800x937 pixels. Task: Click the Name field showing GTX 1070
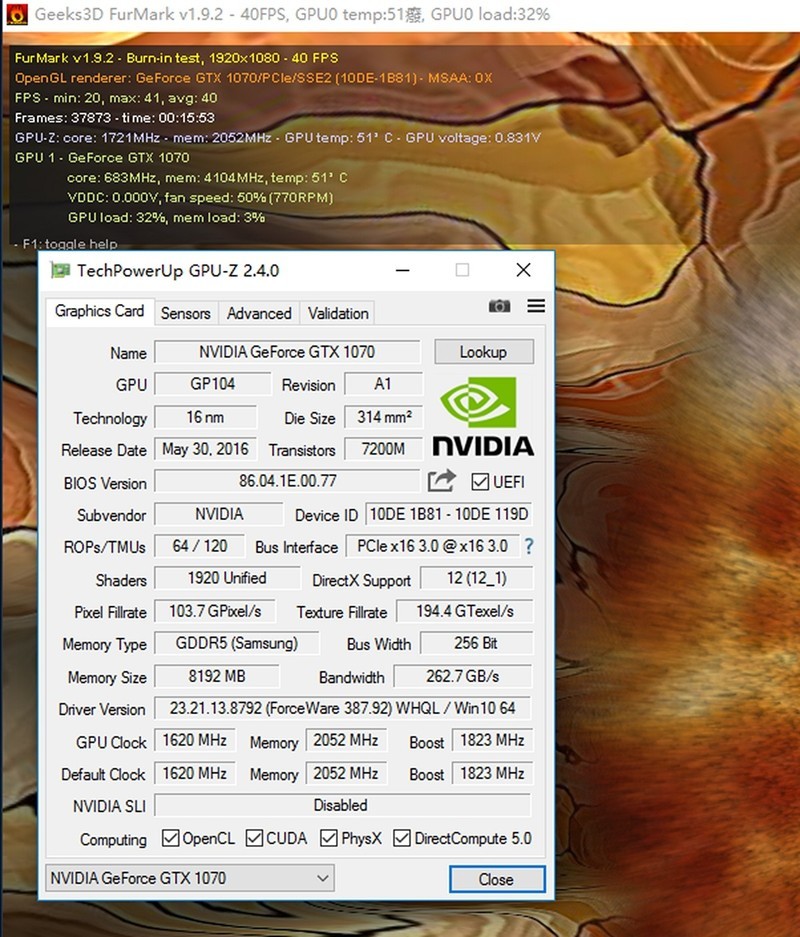coord(287,352)
